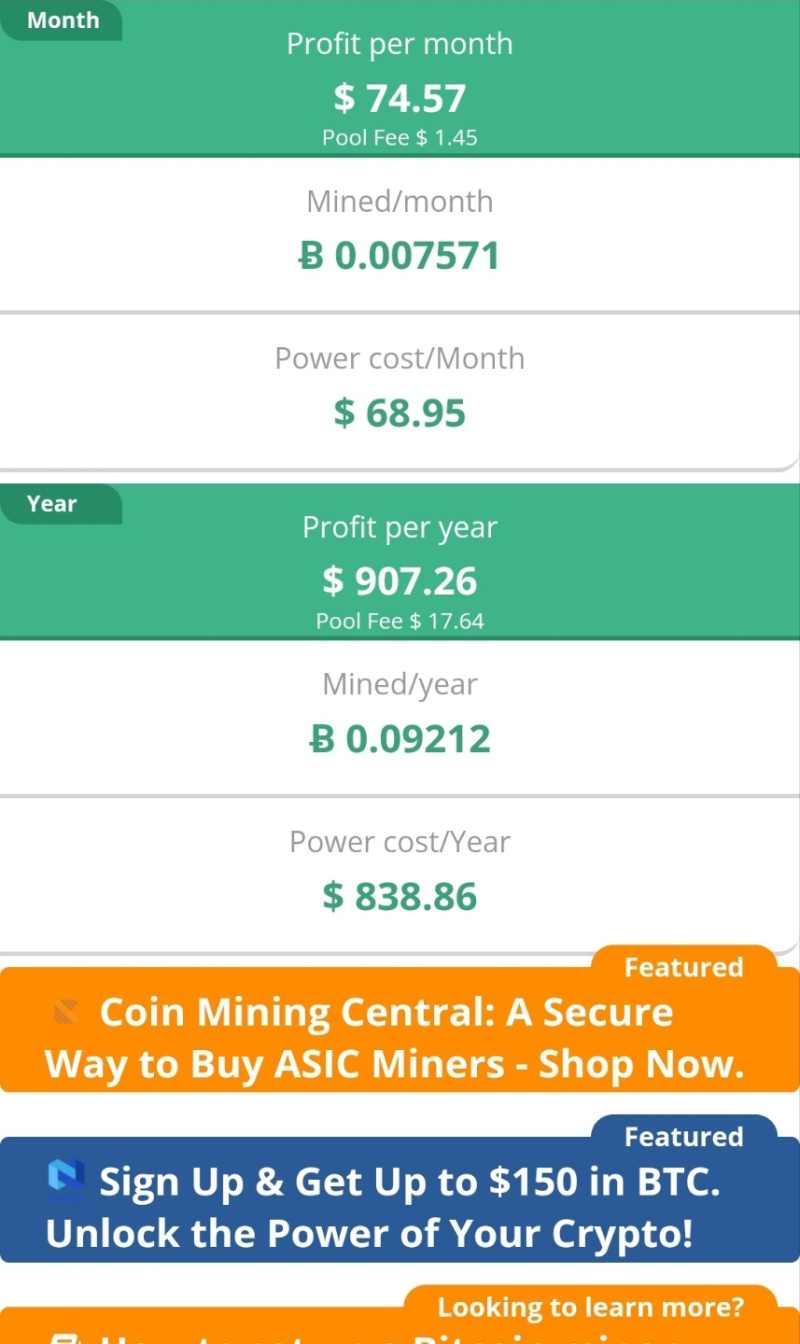Tap the Looking to learn more tag

(x=590, y=1306)
